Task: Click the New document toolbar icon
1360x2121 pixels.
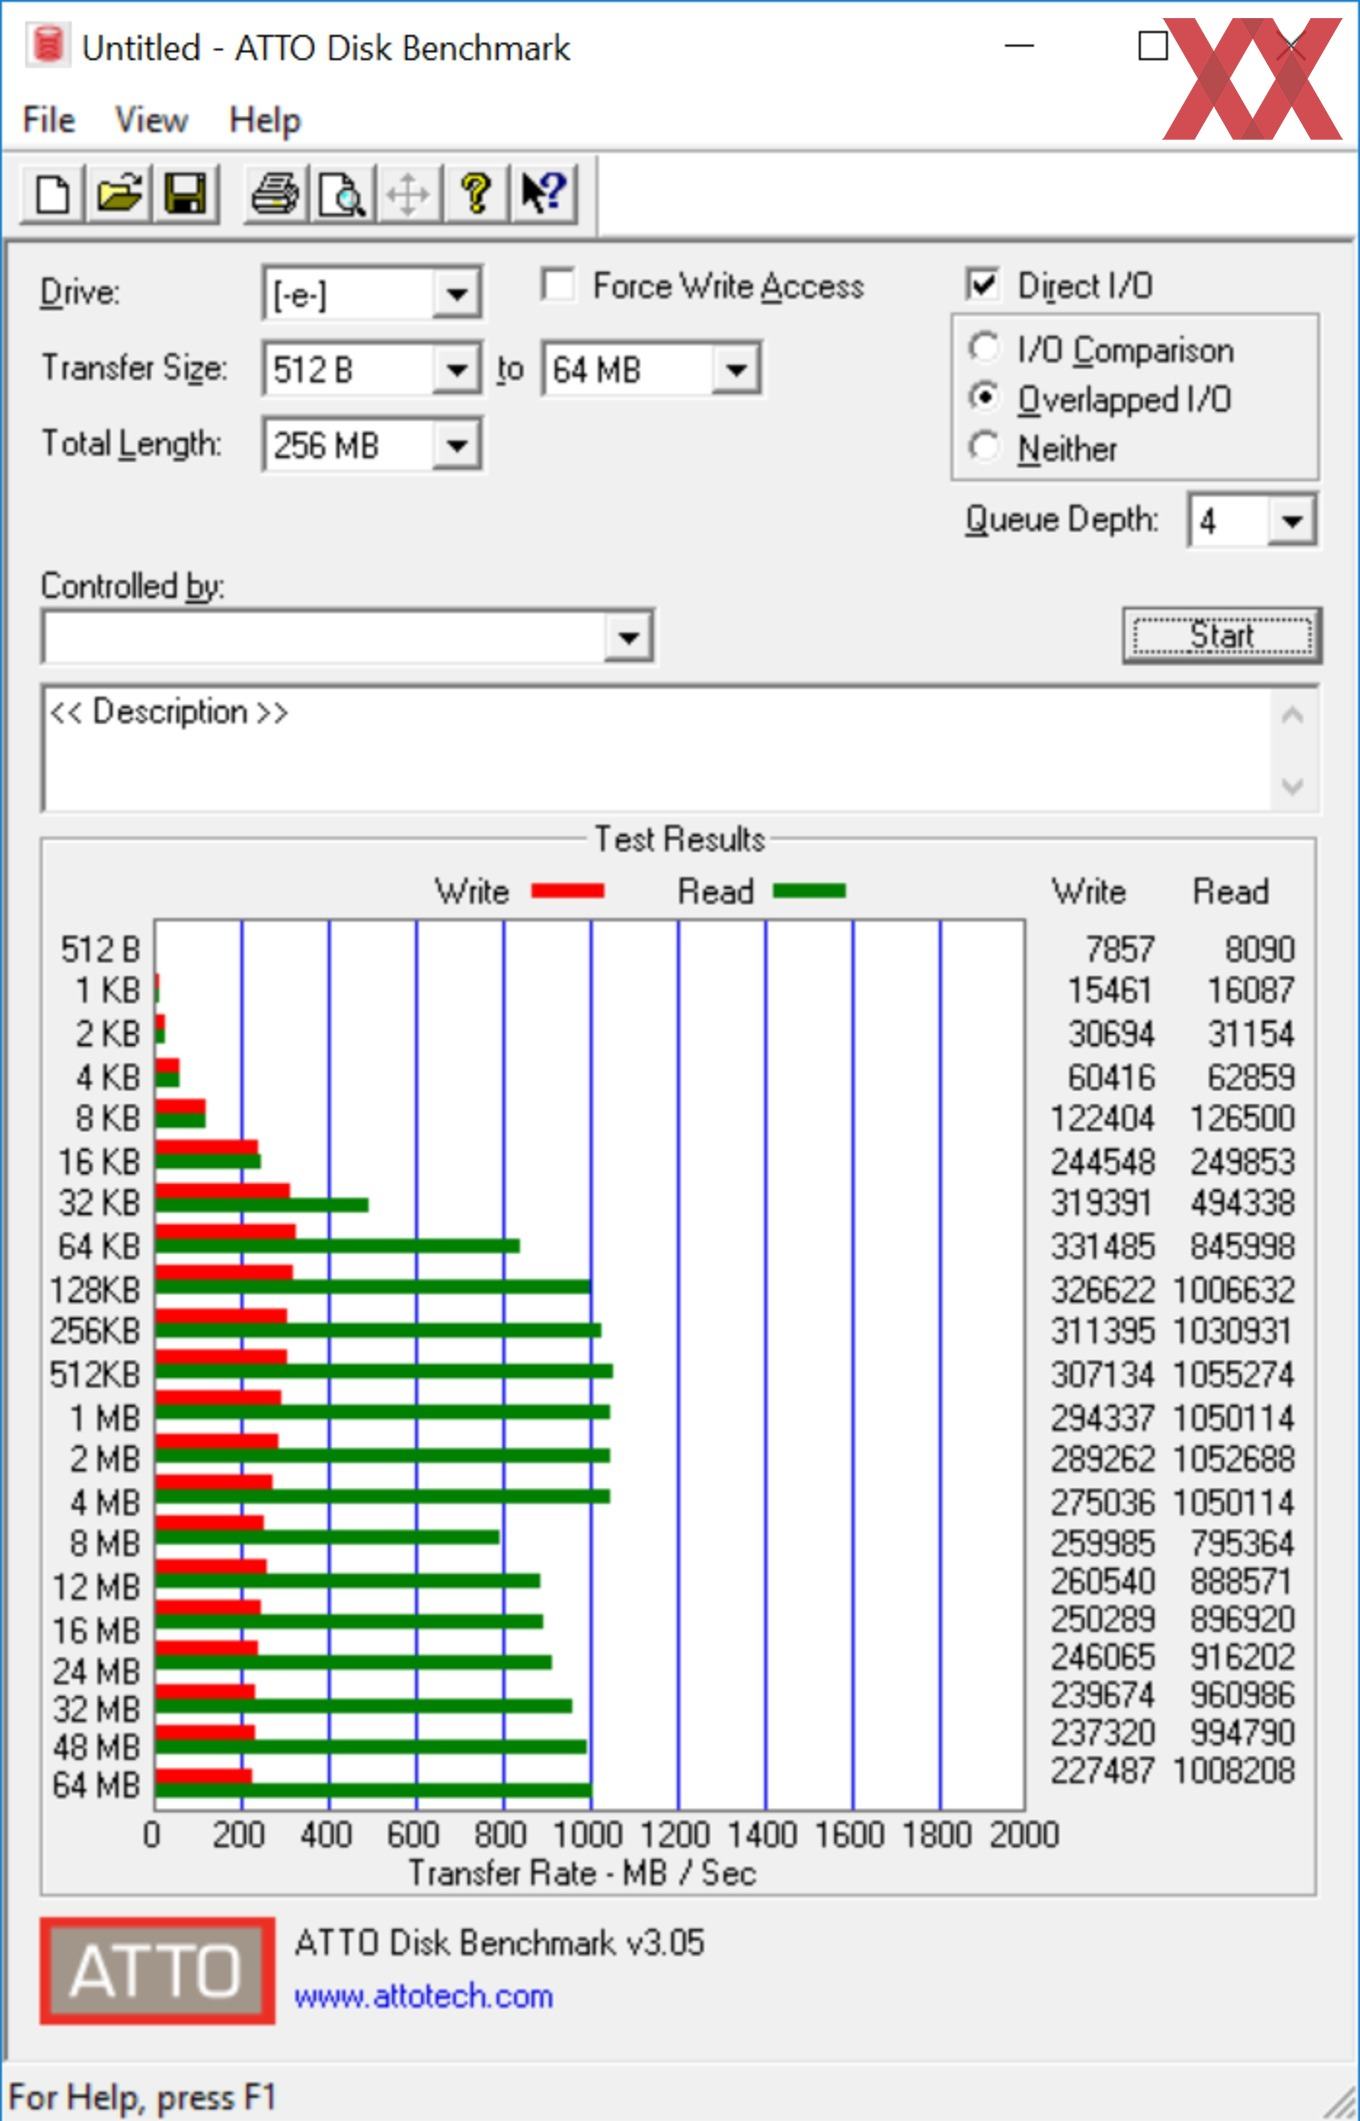Action: [52, 193]
